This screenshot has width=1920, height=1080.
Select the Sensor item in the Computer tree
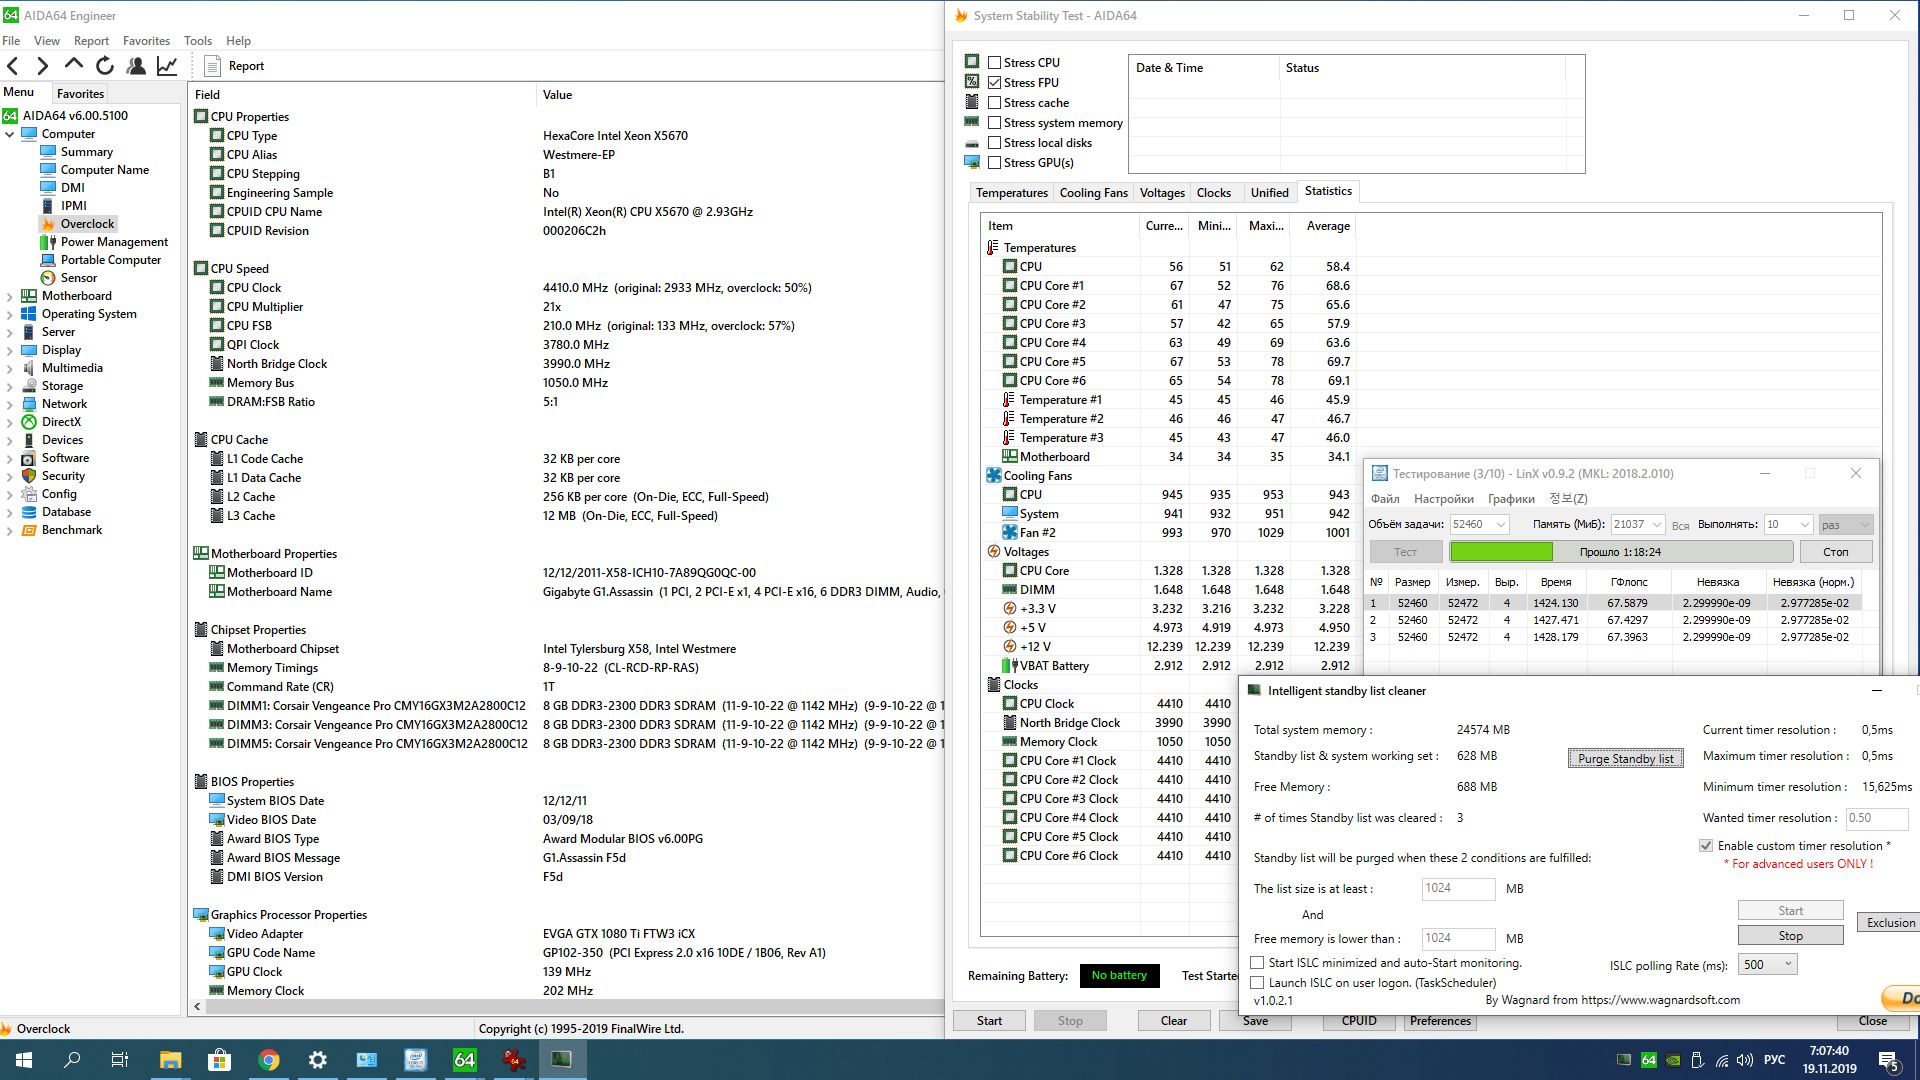78,278
